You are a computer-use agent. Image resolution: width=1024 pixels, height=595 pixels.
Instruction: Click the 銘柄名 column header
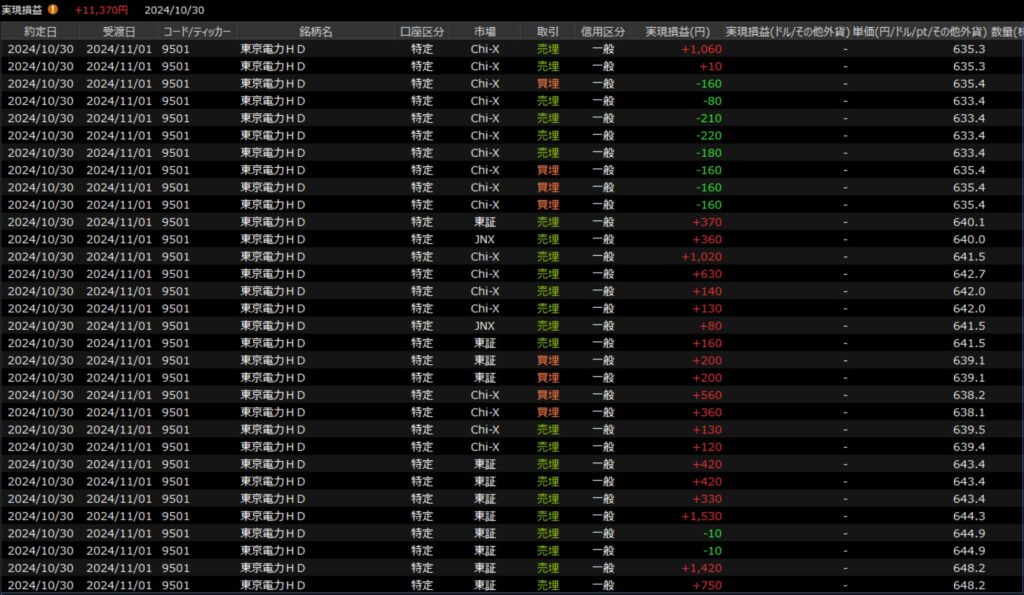click(315, 32)
